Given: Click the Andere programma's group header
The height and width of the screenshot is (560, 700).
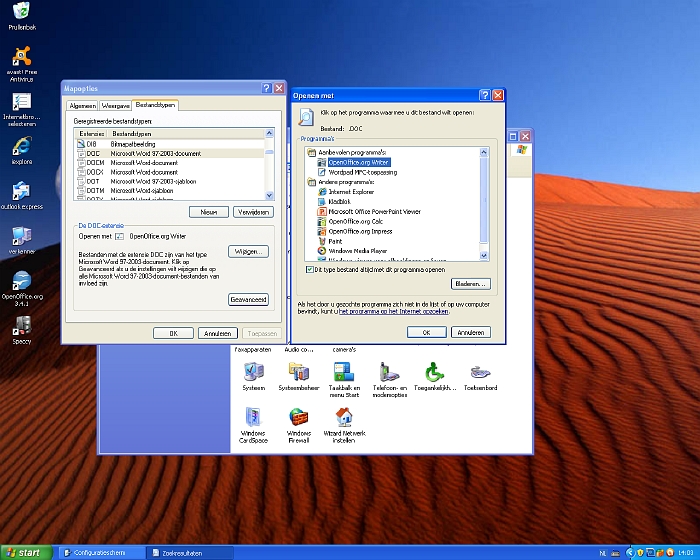Looking at the screenshot, I should click(346, 182).
